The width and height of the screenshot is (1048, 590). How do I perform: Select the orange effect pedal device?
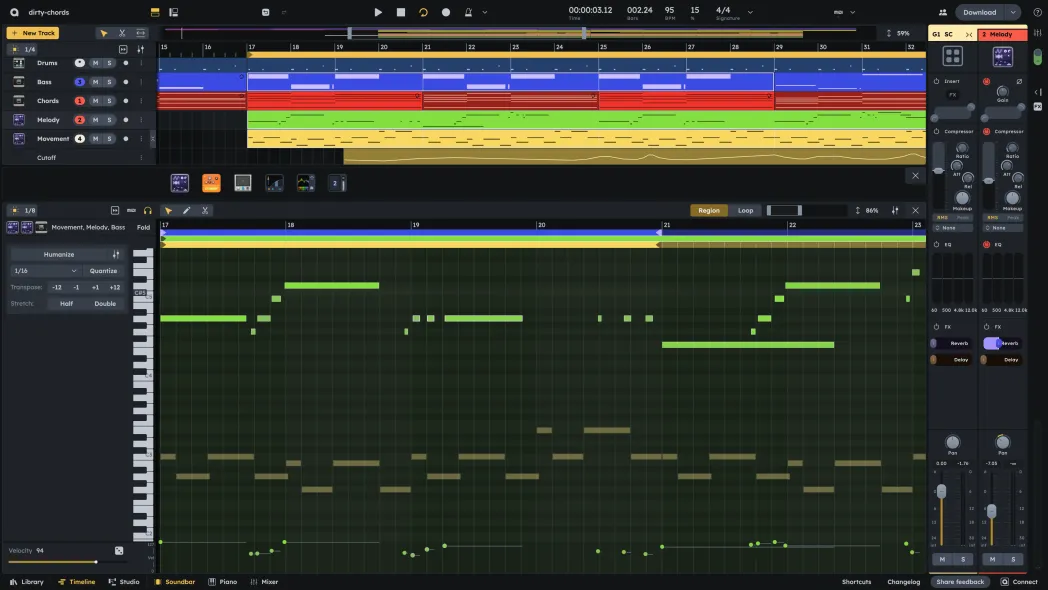[211, 182]
